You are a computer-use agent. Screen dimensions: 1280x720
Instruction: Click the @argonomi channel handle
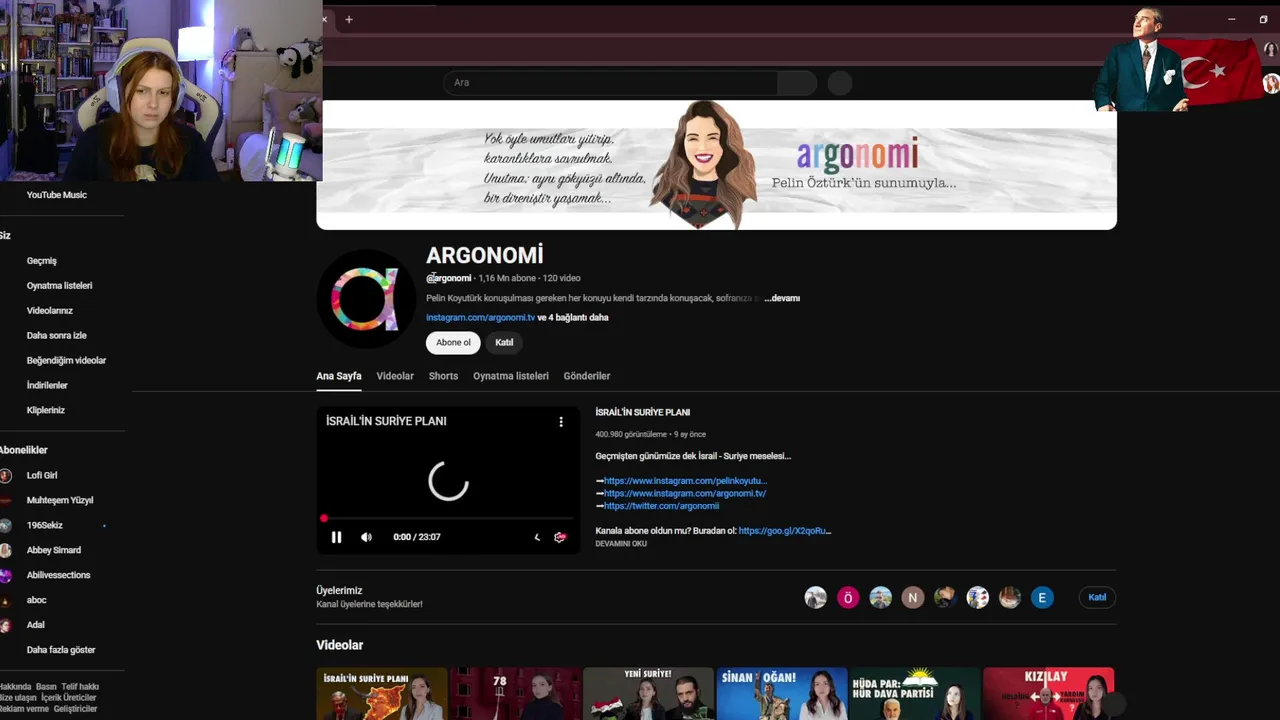point(449,278)
